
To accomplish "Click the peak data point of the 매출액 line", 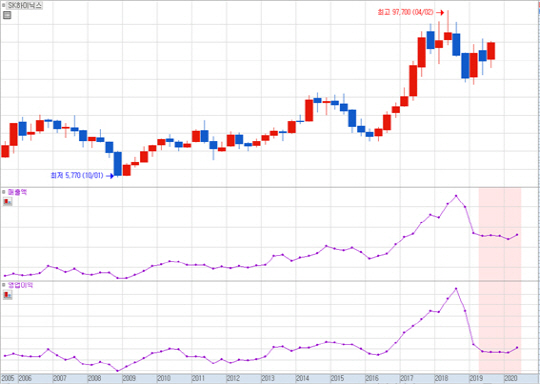I will [x=456, y=196].
